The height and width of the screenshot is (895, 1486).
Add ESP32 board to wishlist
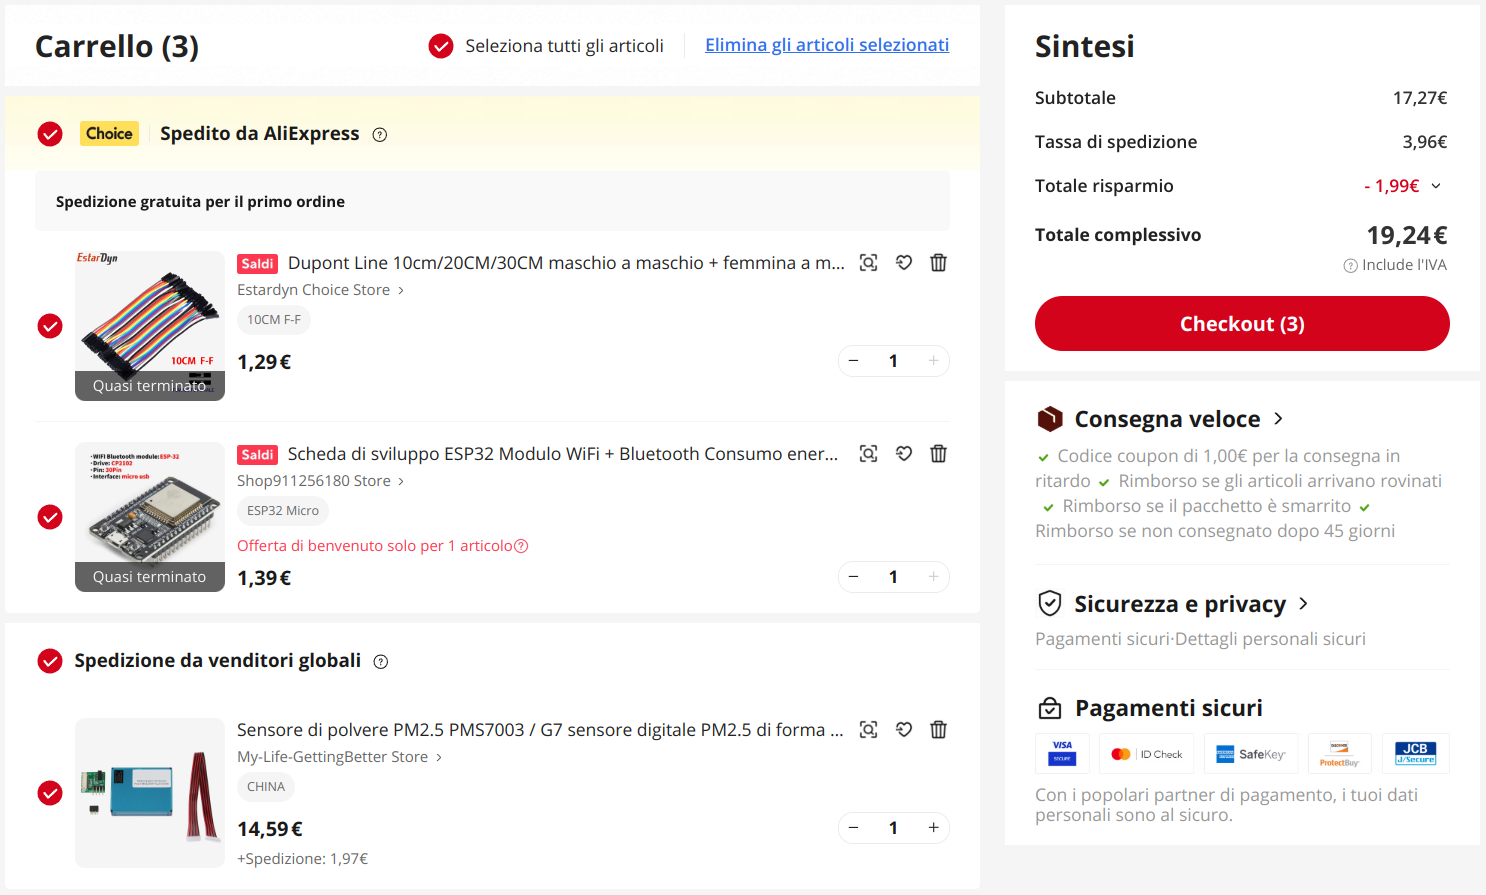pyautogui.click(x=904, y=454)
